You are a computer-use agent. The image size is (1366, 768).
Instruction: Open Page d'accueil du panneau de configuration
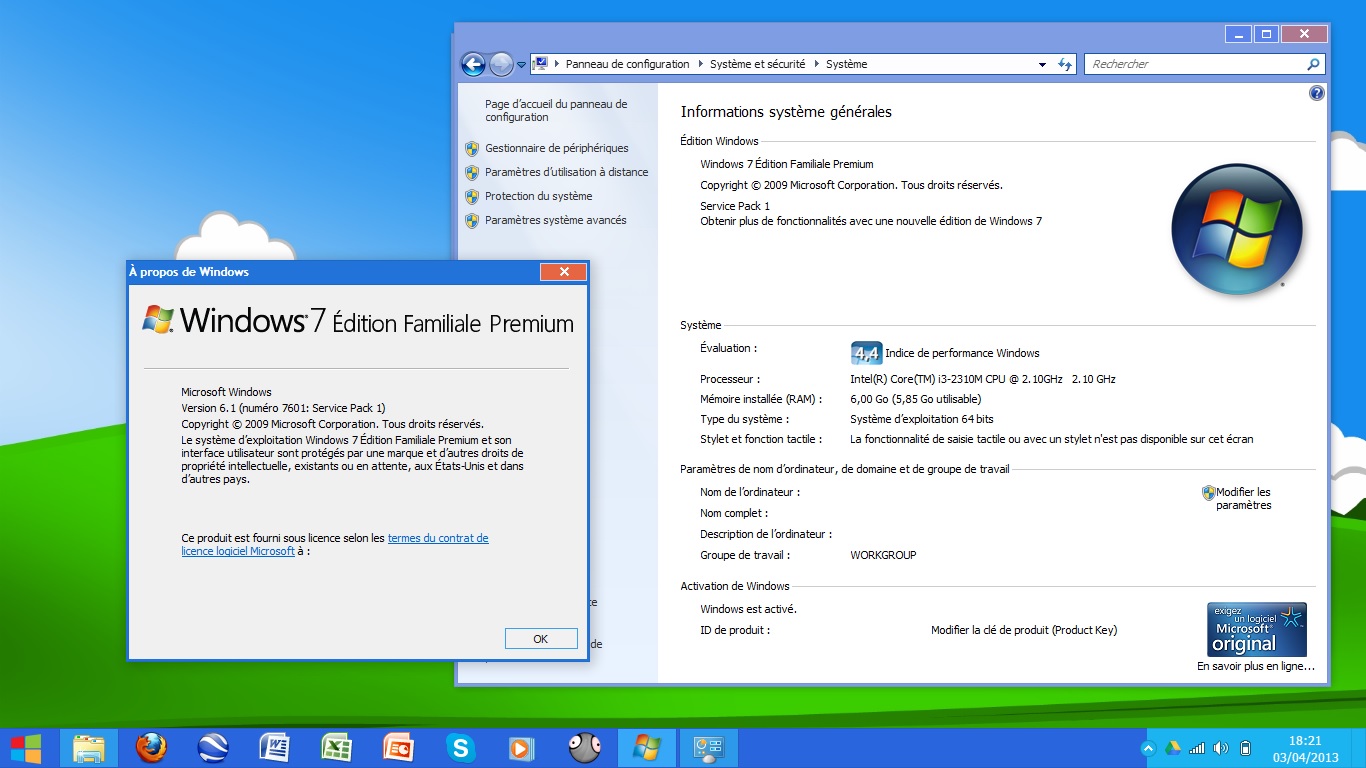[x=556, y=110]
